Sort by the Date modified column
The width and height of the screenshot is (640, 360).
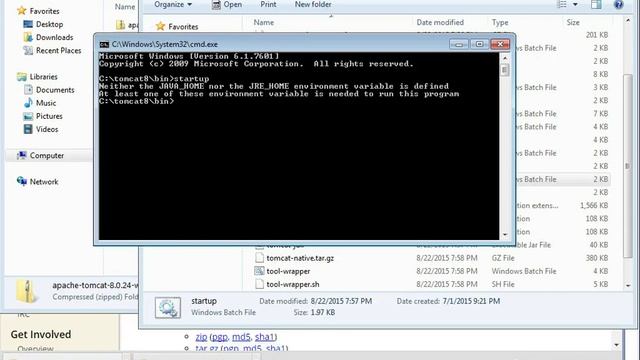(440, 22)
